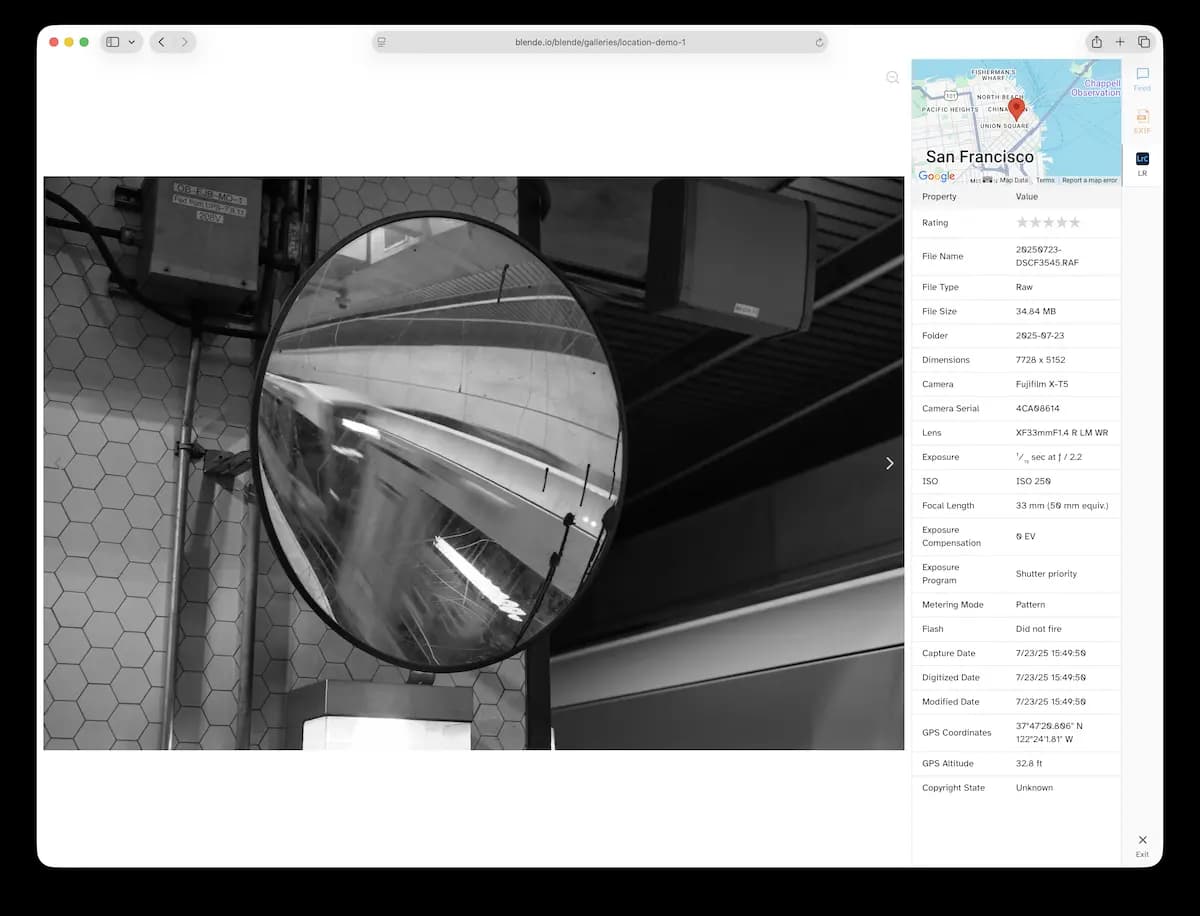Click the browser back chevron

[161, 42]
